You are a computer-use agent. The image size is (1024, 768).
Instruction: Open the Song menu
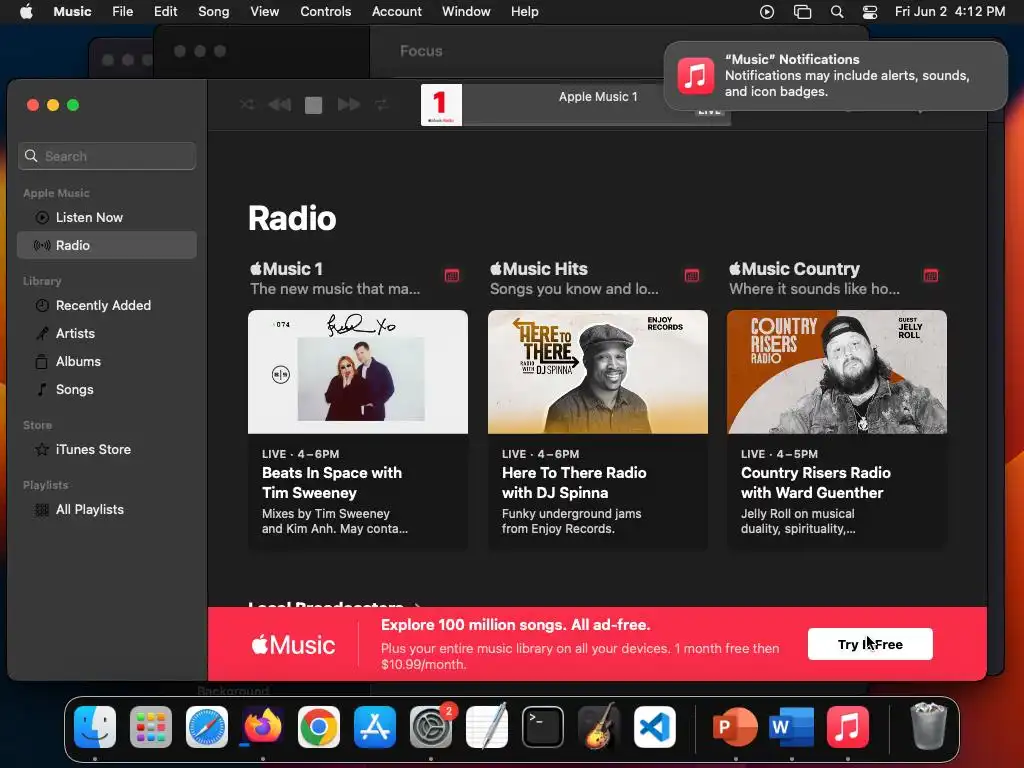tap(214, 12)
